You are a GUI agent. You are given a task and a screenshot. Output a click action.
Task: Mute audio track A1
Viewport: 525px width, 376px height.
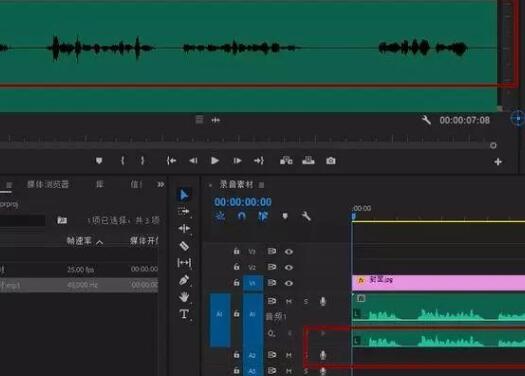click(x=289, y=302)
